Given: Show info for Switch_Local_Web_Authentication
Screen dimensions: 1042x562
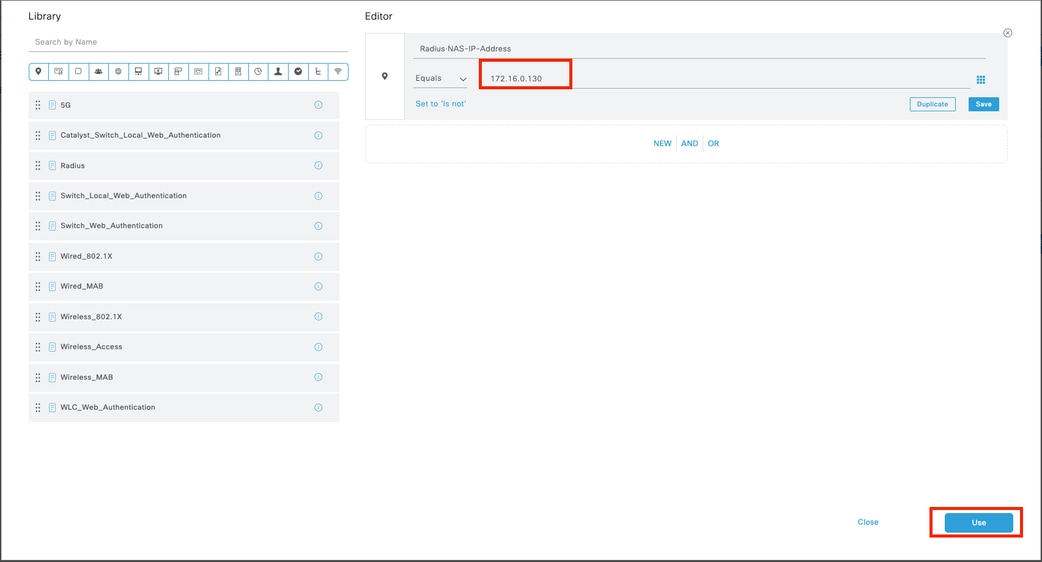Looking at the screenshot, I should 318,196.
